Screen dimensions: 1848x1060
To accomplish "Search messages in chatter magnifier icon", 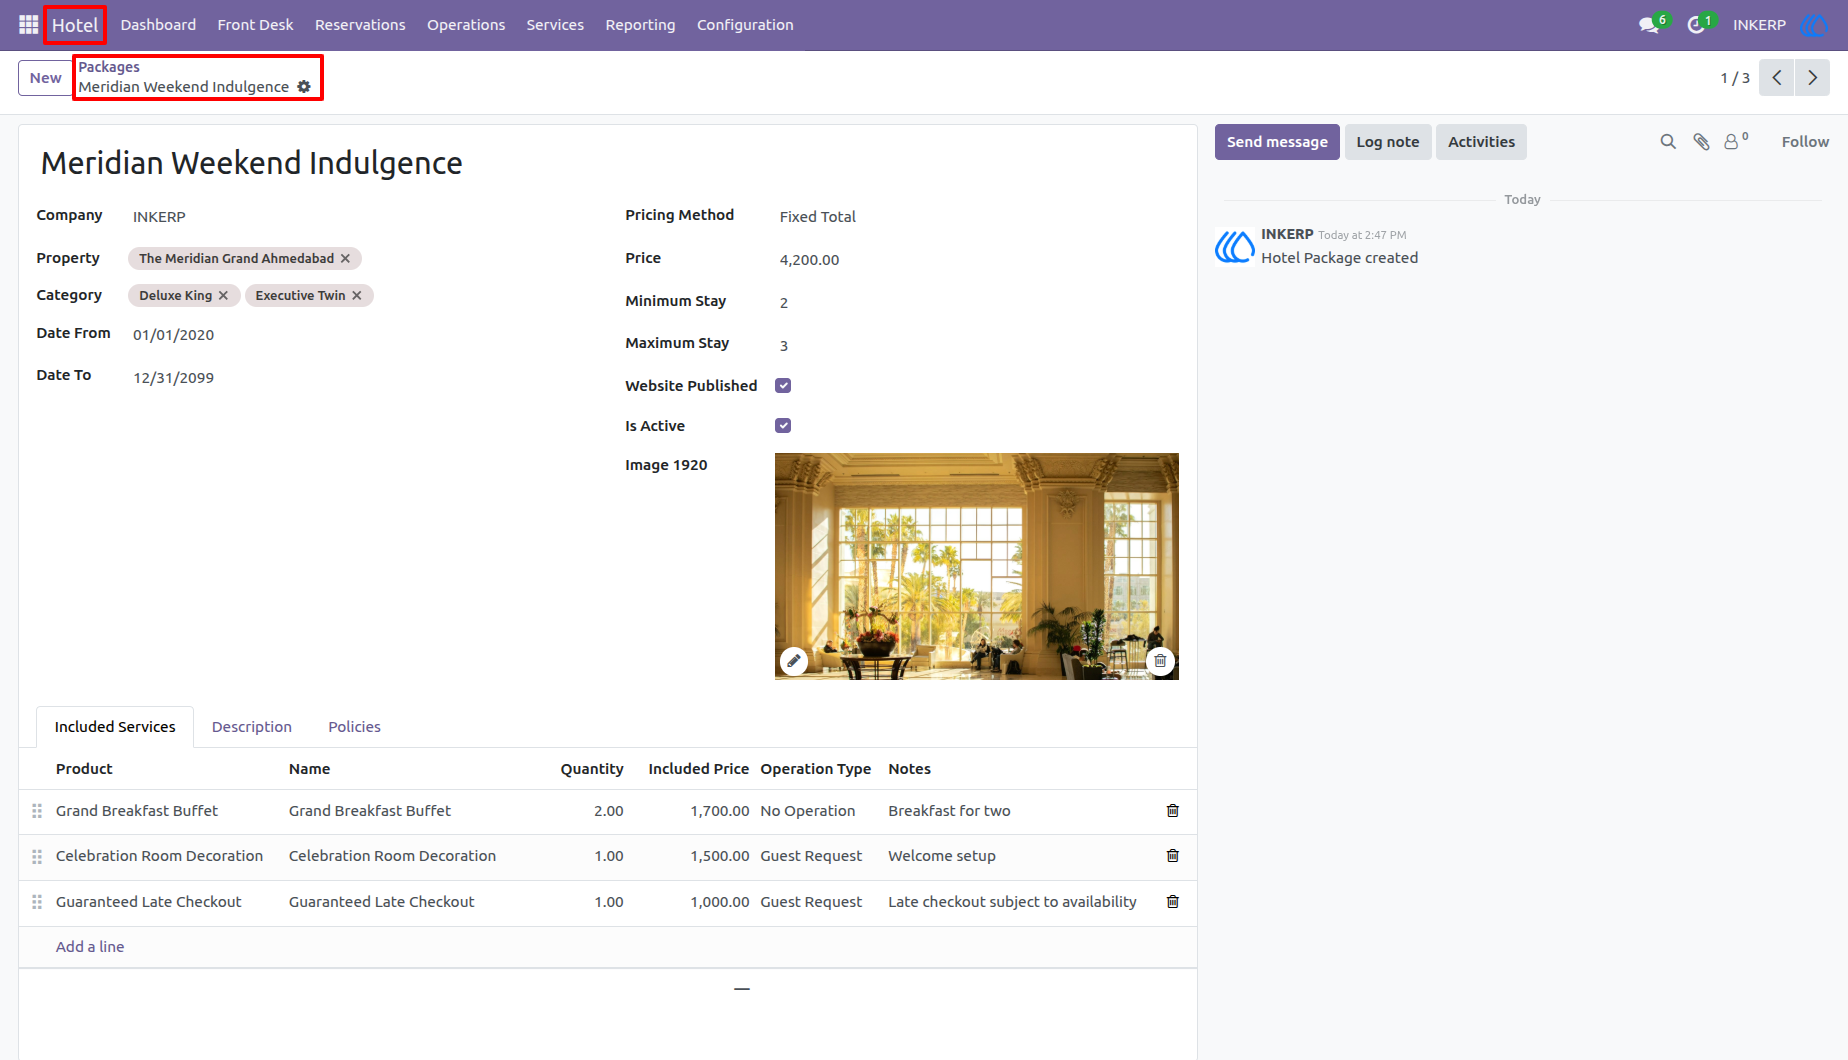I will click(x=1668, y=142).
